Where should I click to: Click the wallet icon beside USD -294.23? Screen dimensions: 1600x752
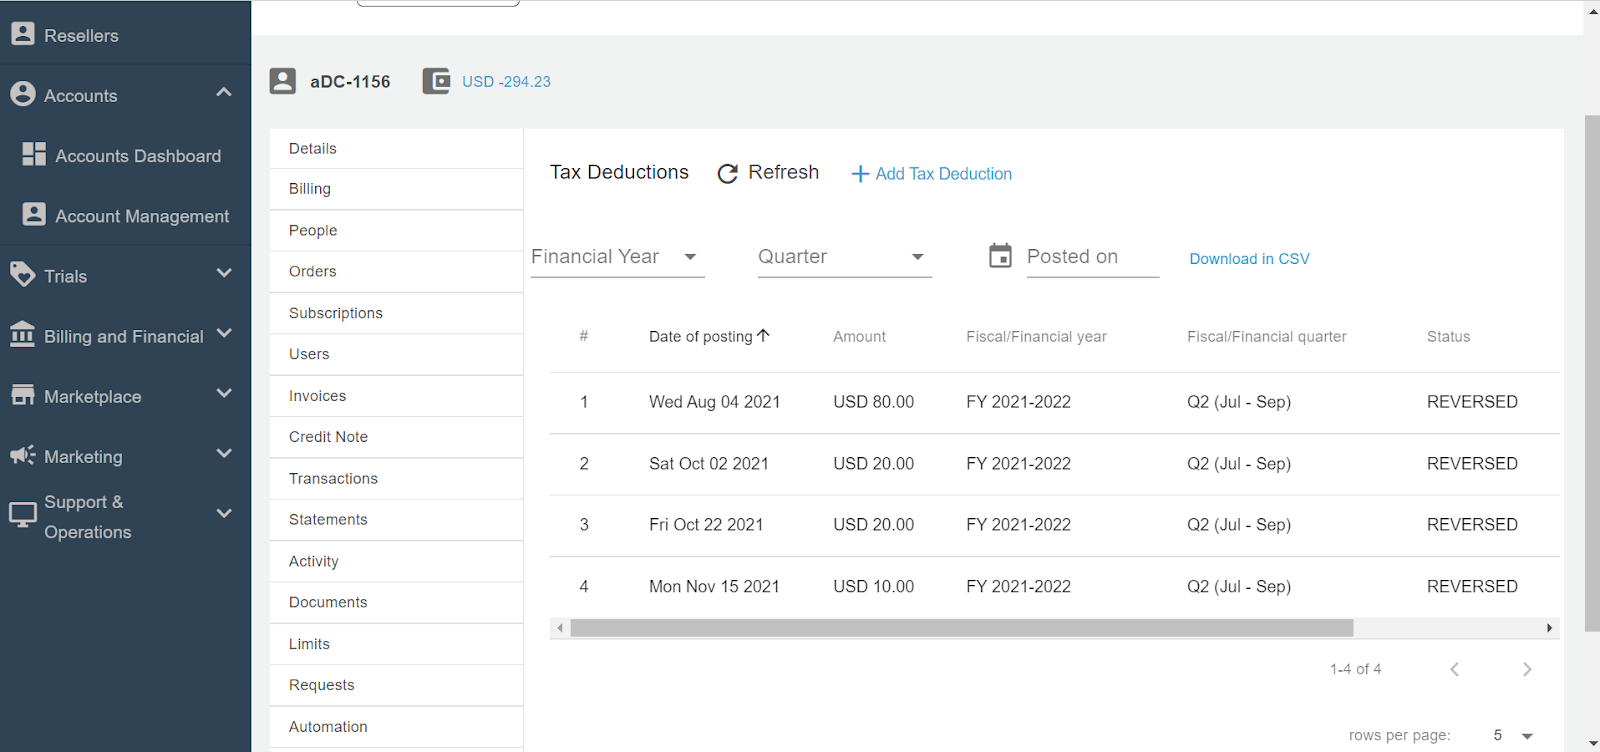click(x=436, y=81)
